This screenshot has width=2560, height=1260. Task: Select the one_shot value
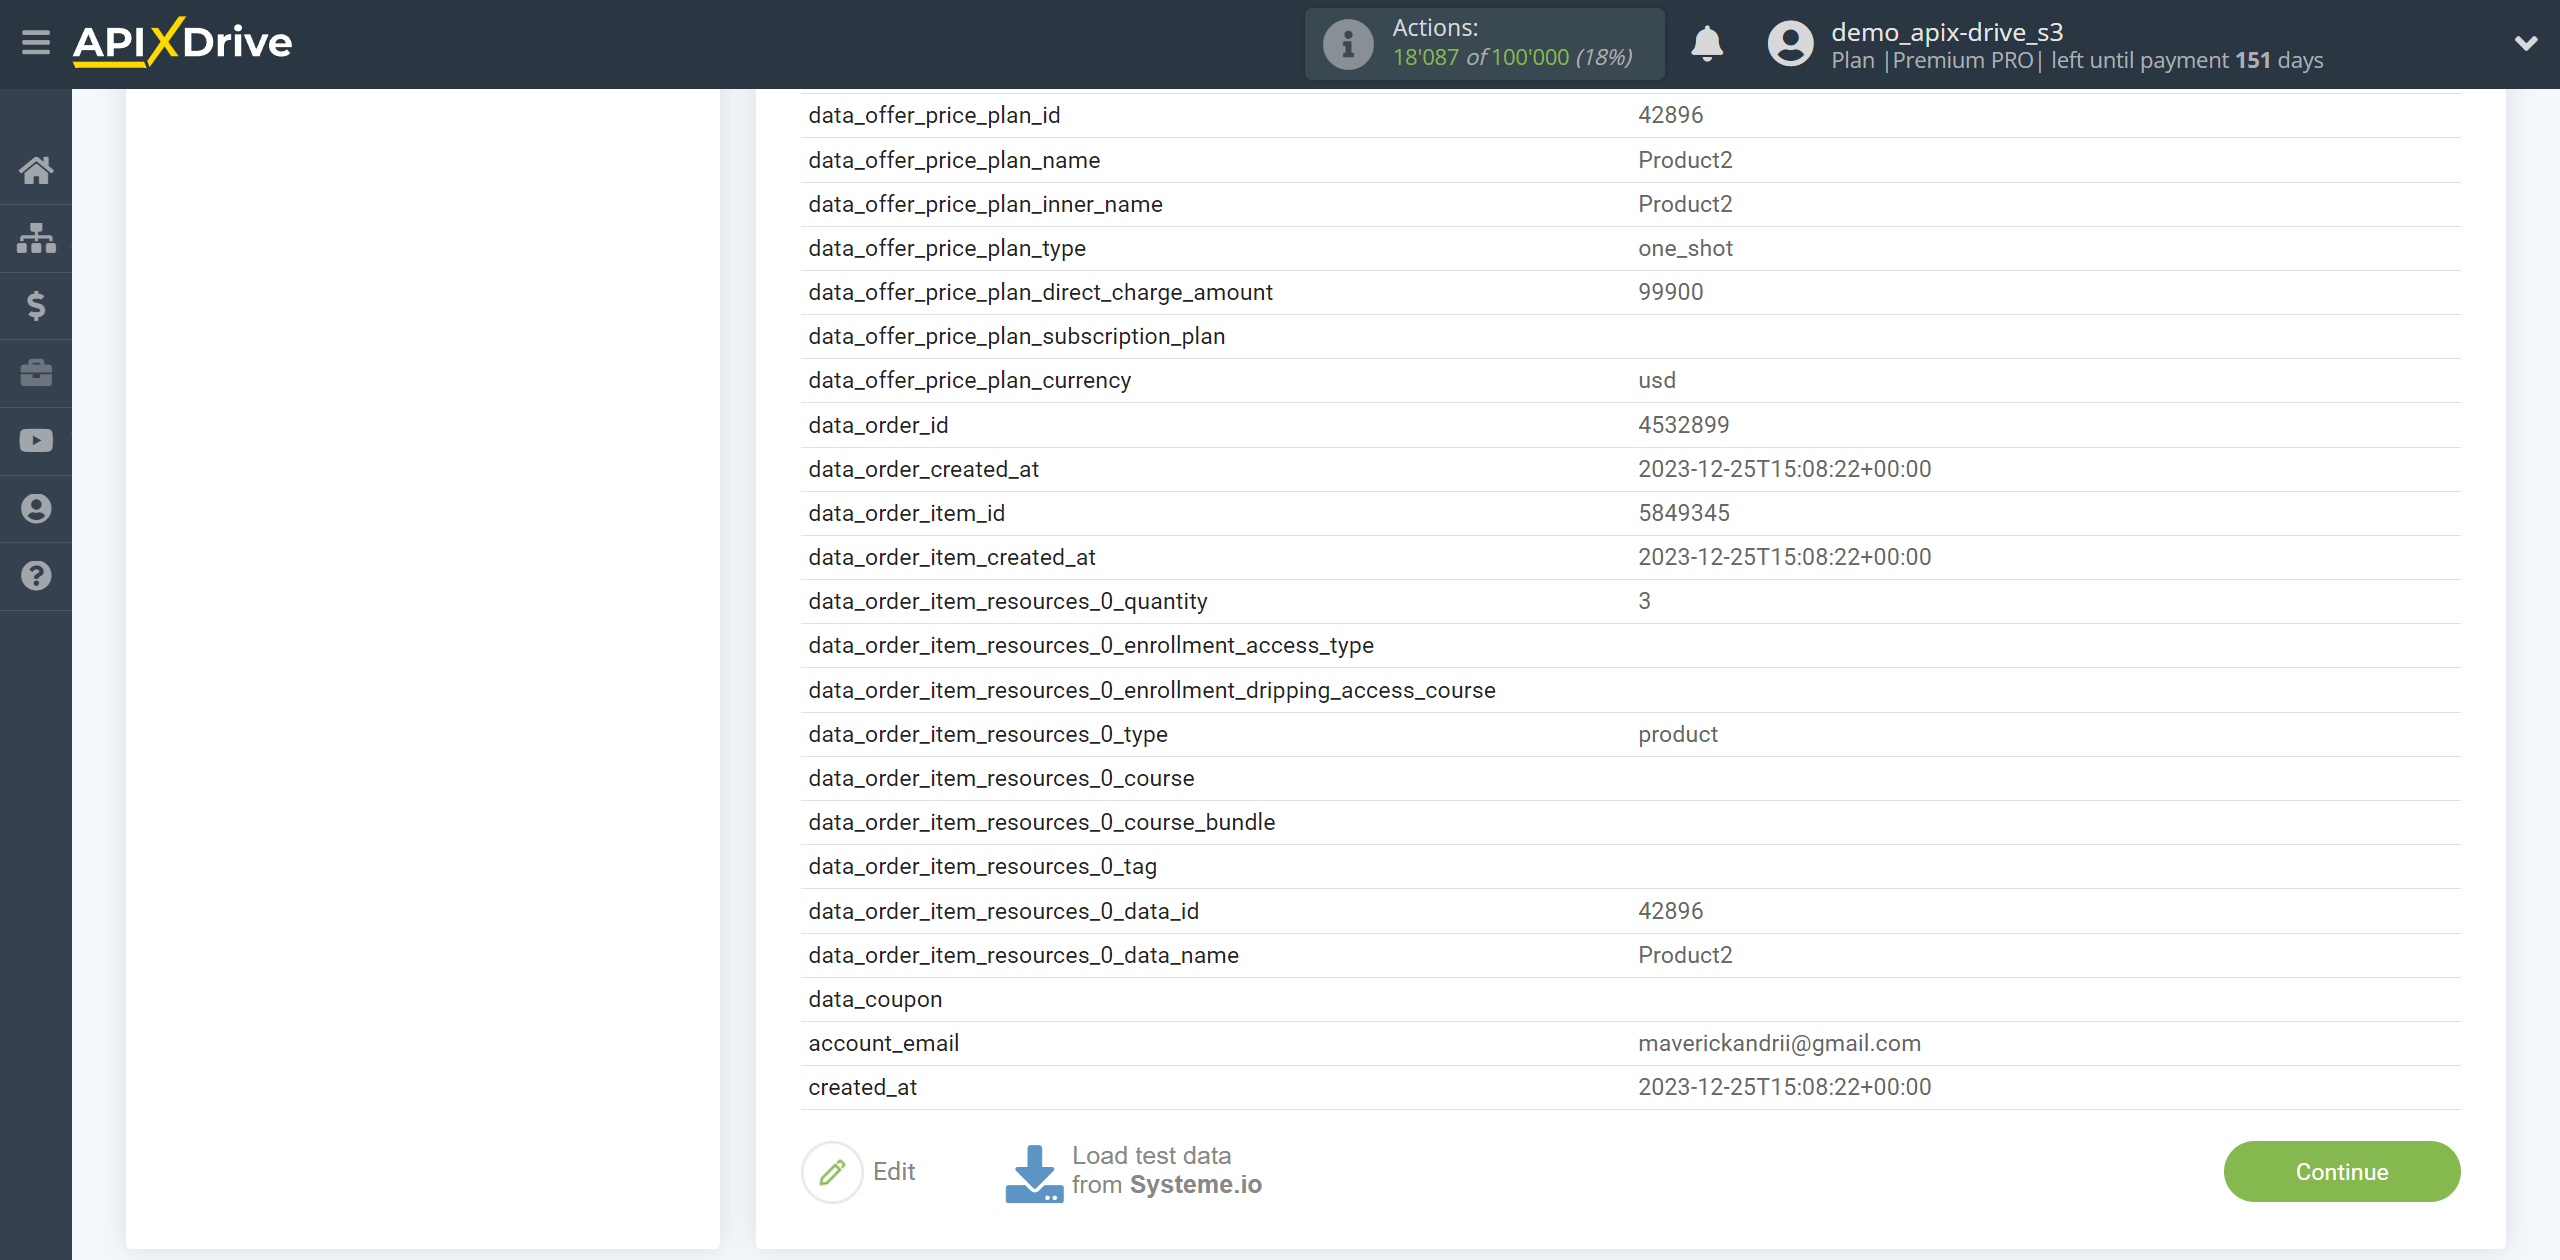point(1685,248)
